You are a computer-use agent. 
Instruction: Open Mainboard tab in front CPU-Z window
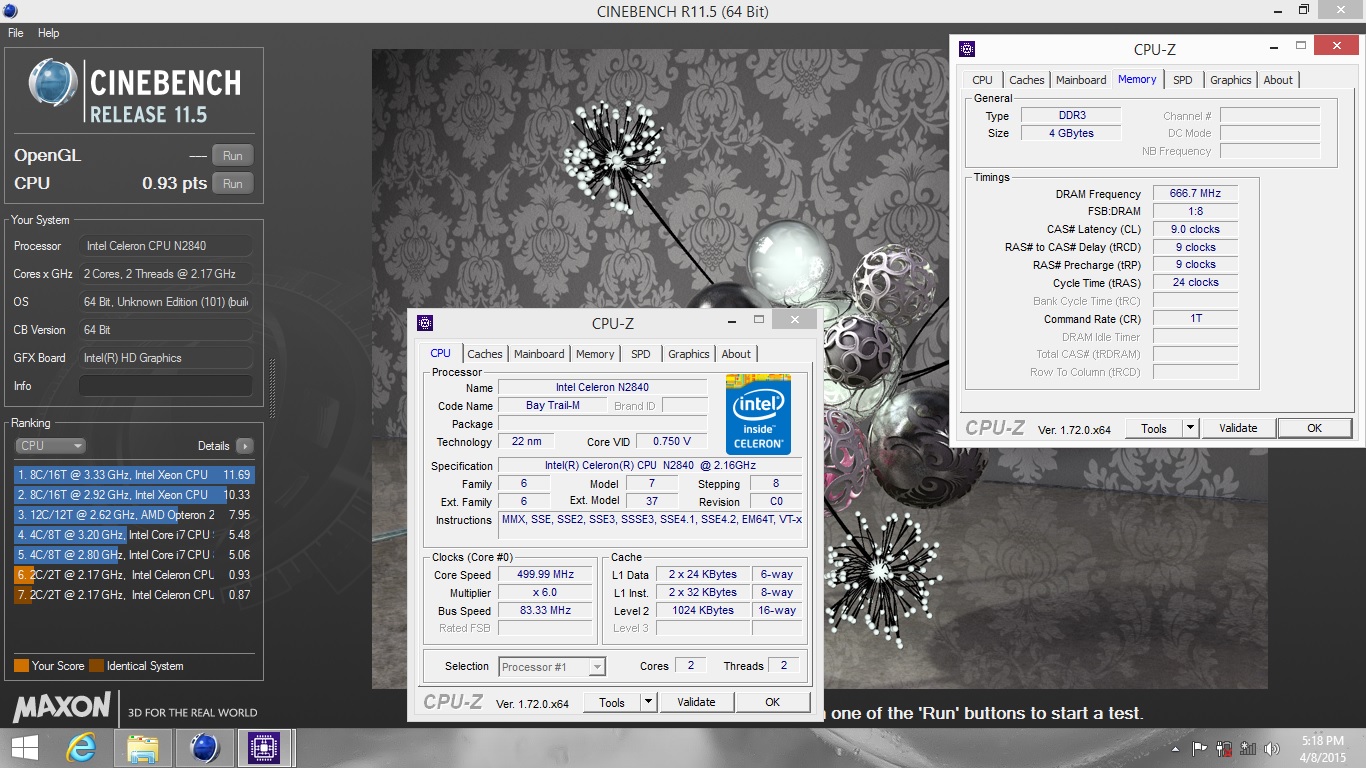coord(539,354)
